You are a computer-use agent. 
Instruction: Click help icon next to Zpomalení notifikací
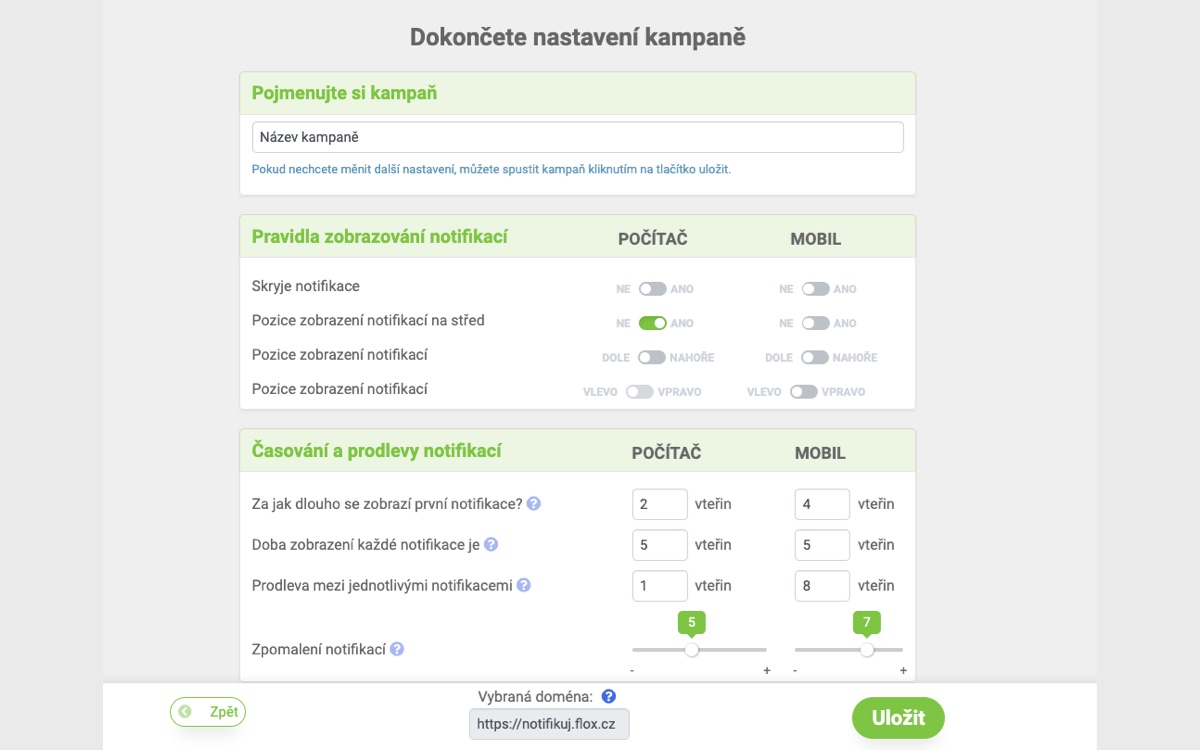(397, 649)
